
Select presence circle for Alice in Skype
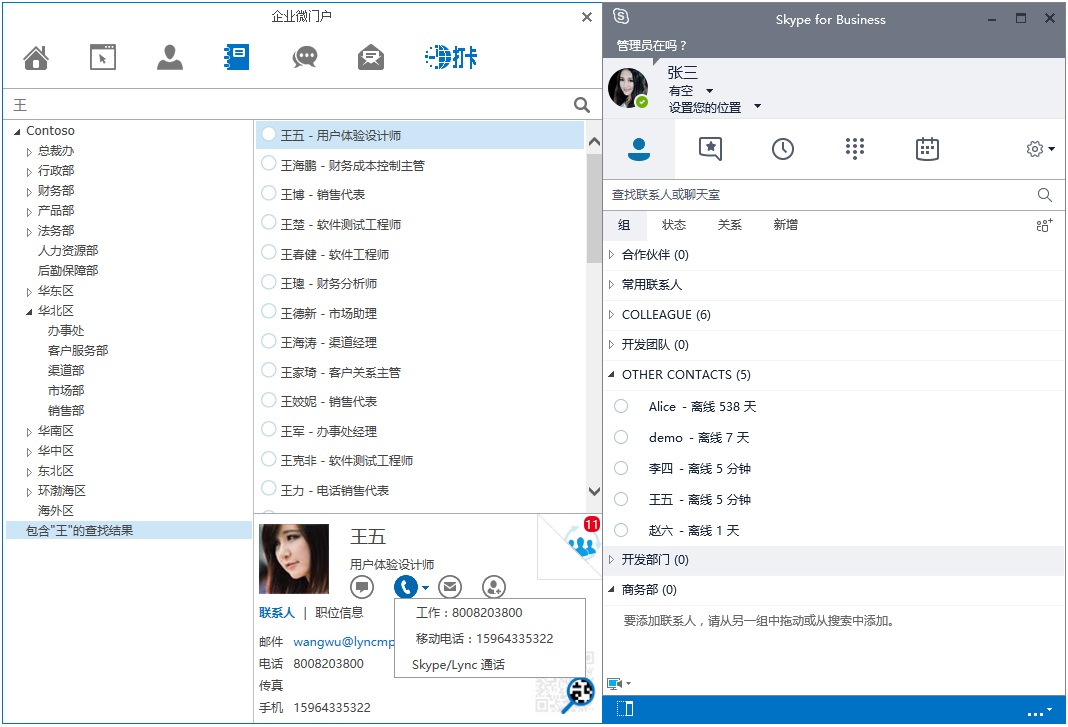(621, 406)
